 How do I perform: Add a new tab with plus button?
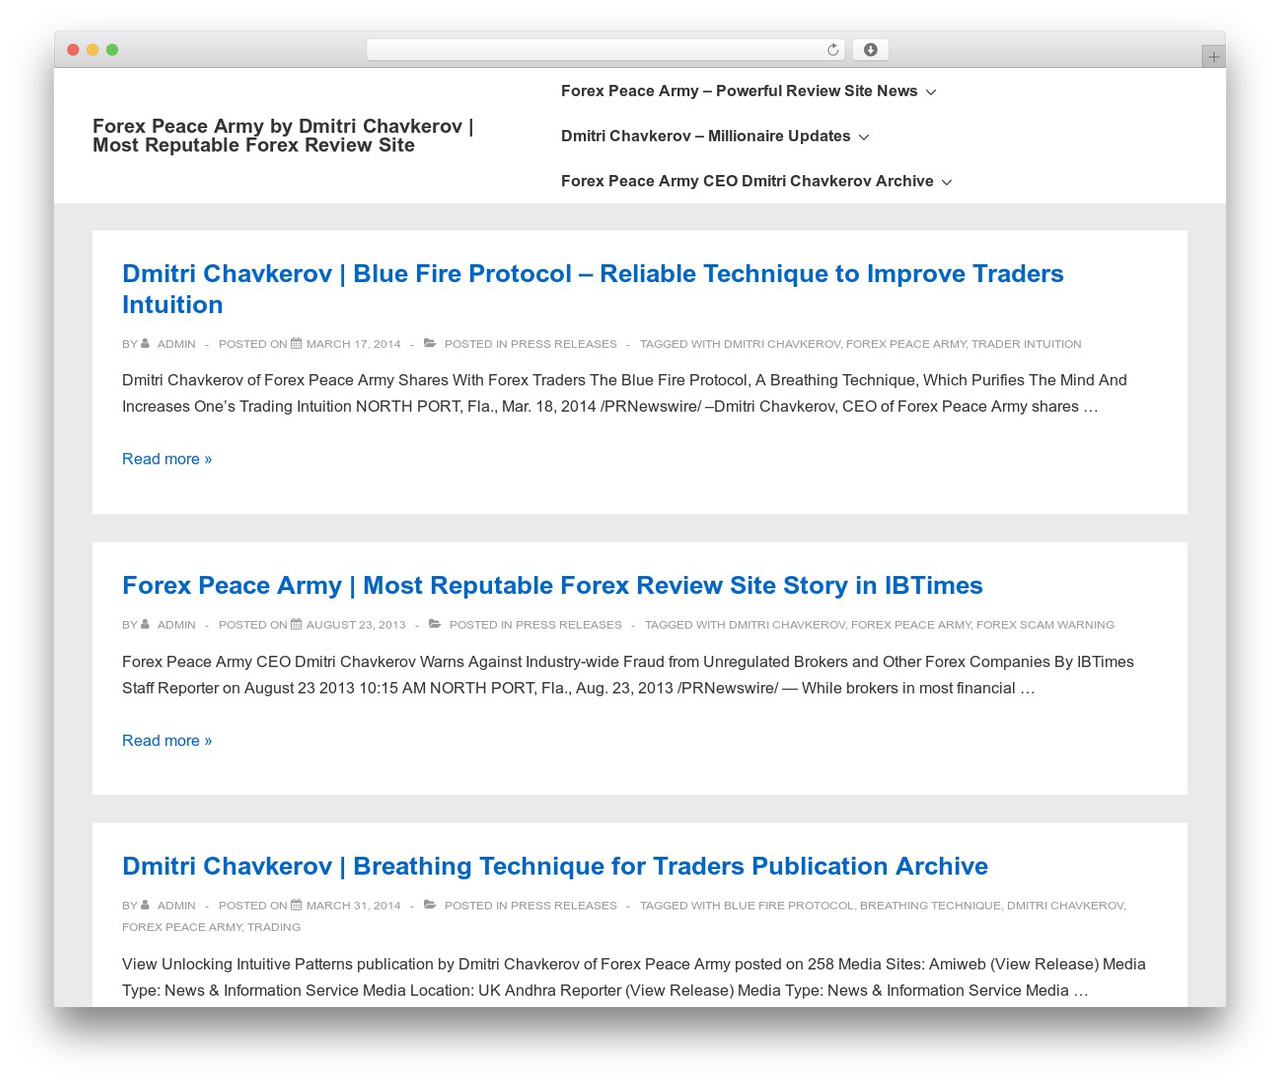pyautogui.click(x=1213, y=57)
